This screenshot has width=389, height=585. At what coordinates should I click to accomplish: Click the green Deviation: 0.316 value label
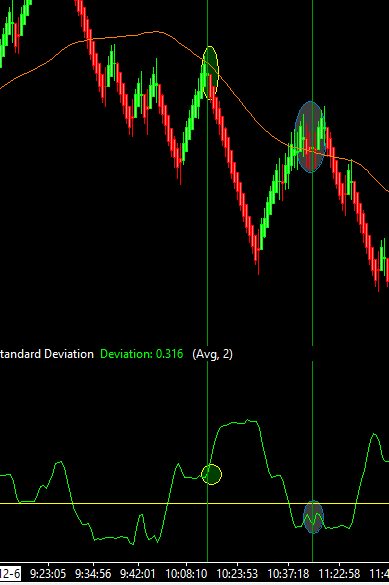click(x=142, y=354)
